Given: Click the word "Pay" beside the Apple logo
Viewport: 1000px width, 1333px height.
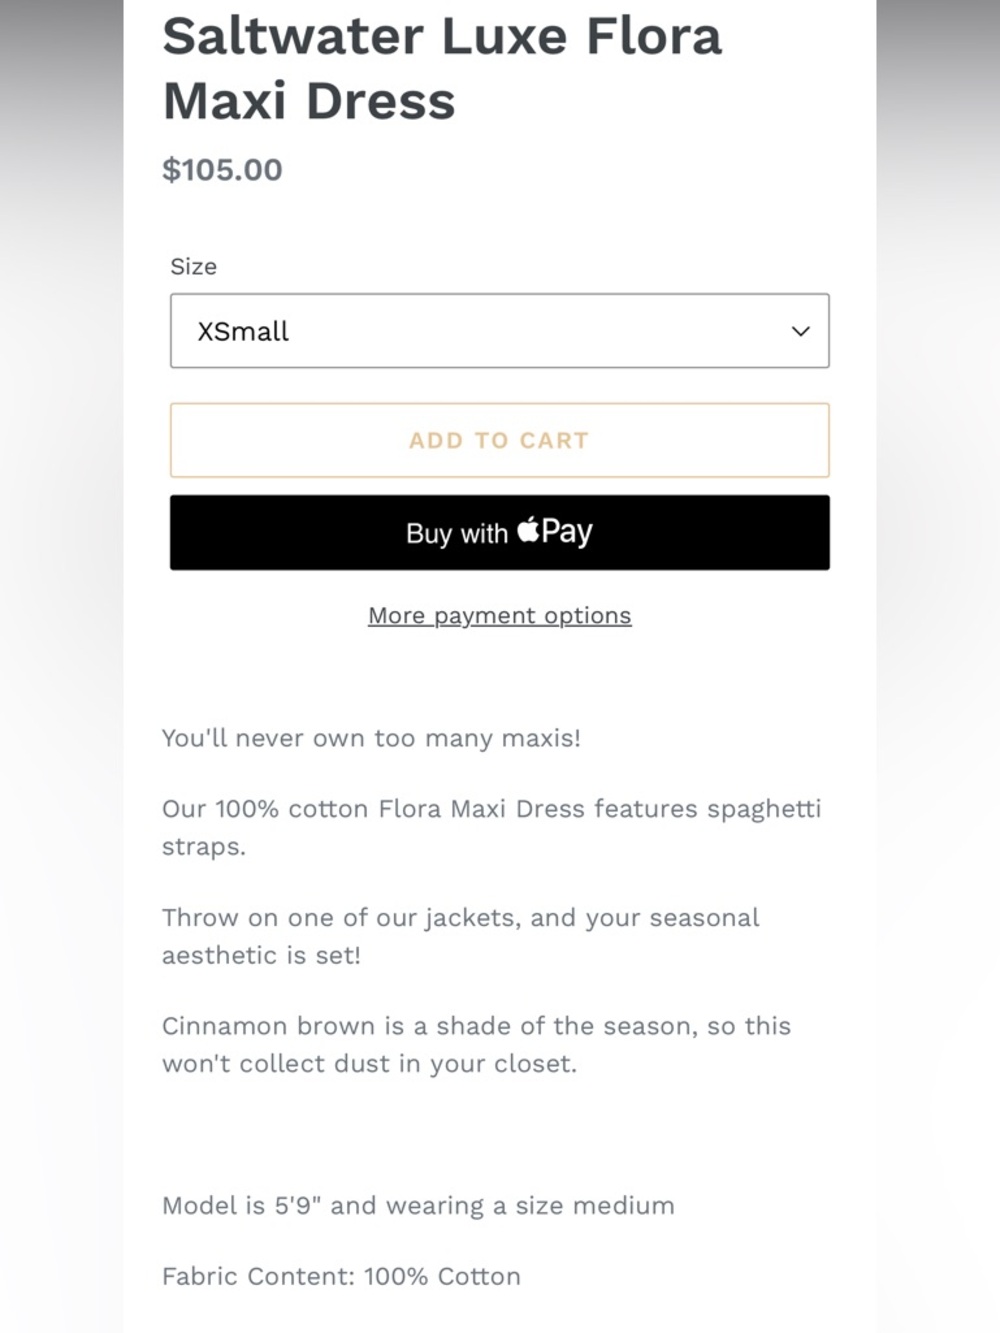Looking at the screenshot, I should tap(567, 531).
